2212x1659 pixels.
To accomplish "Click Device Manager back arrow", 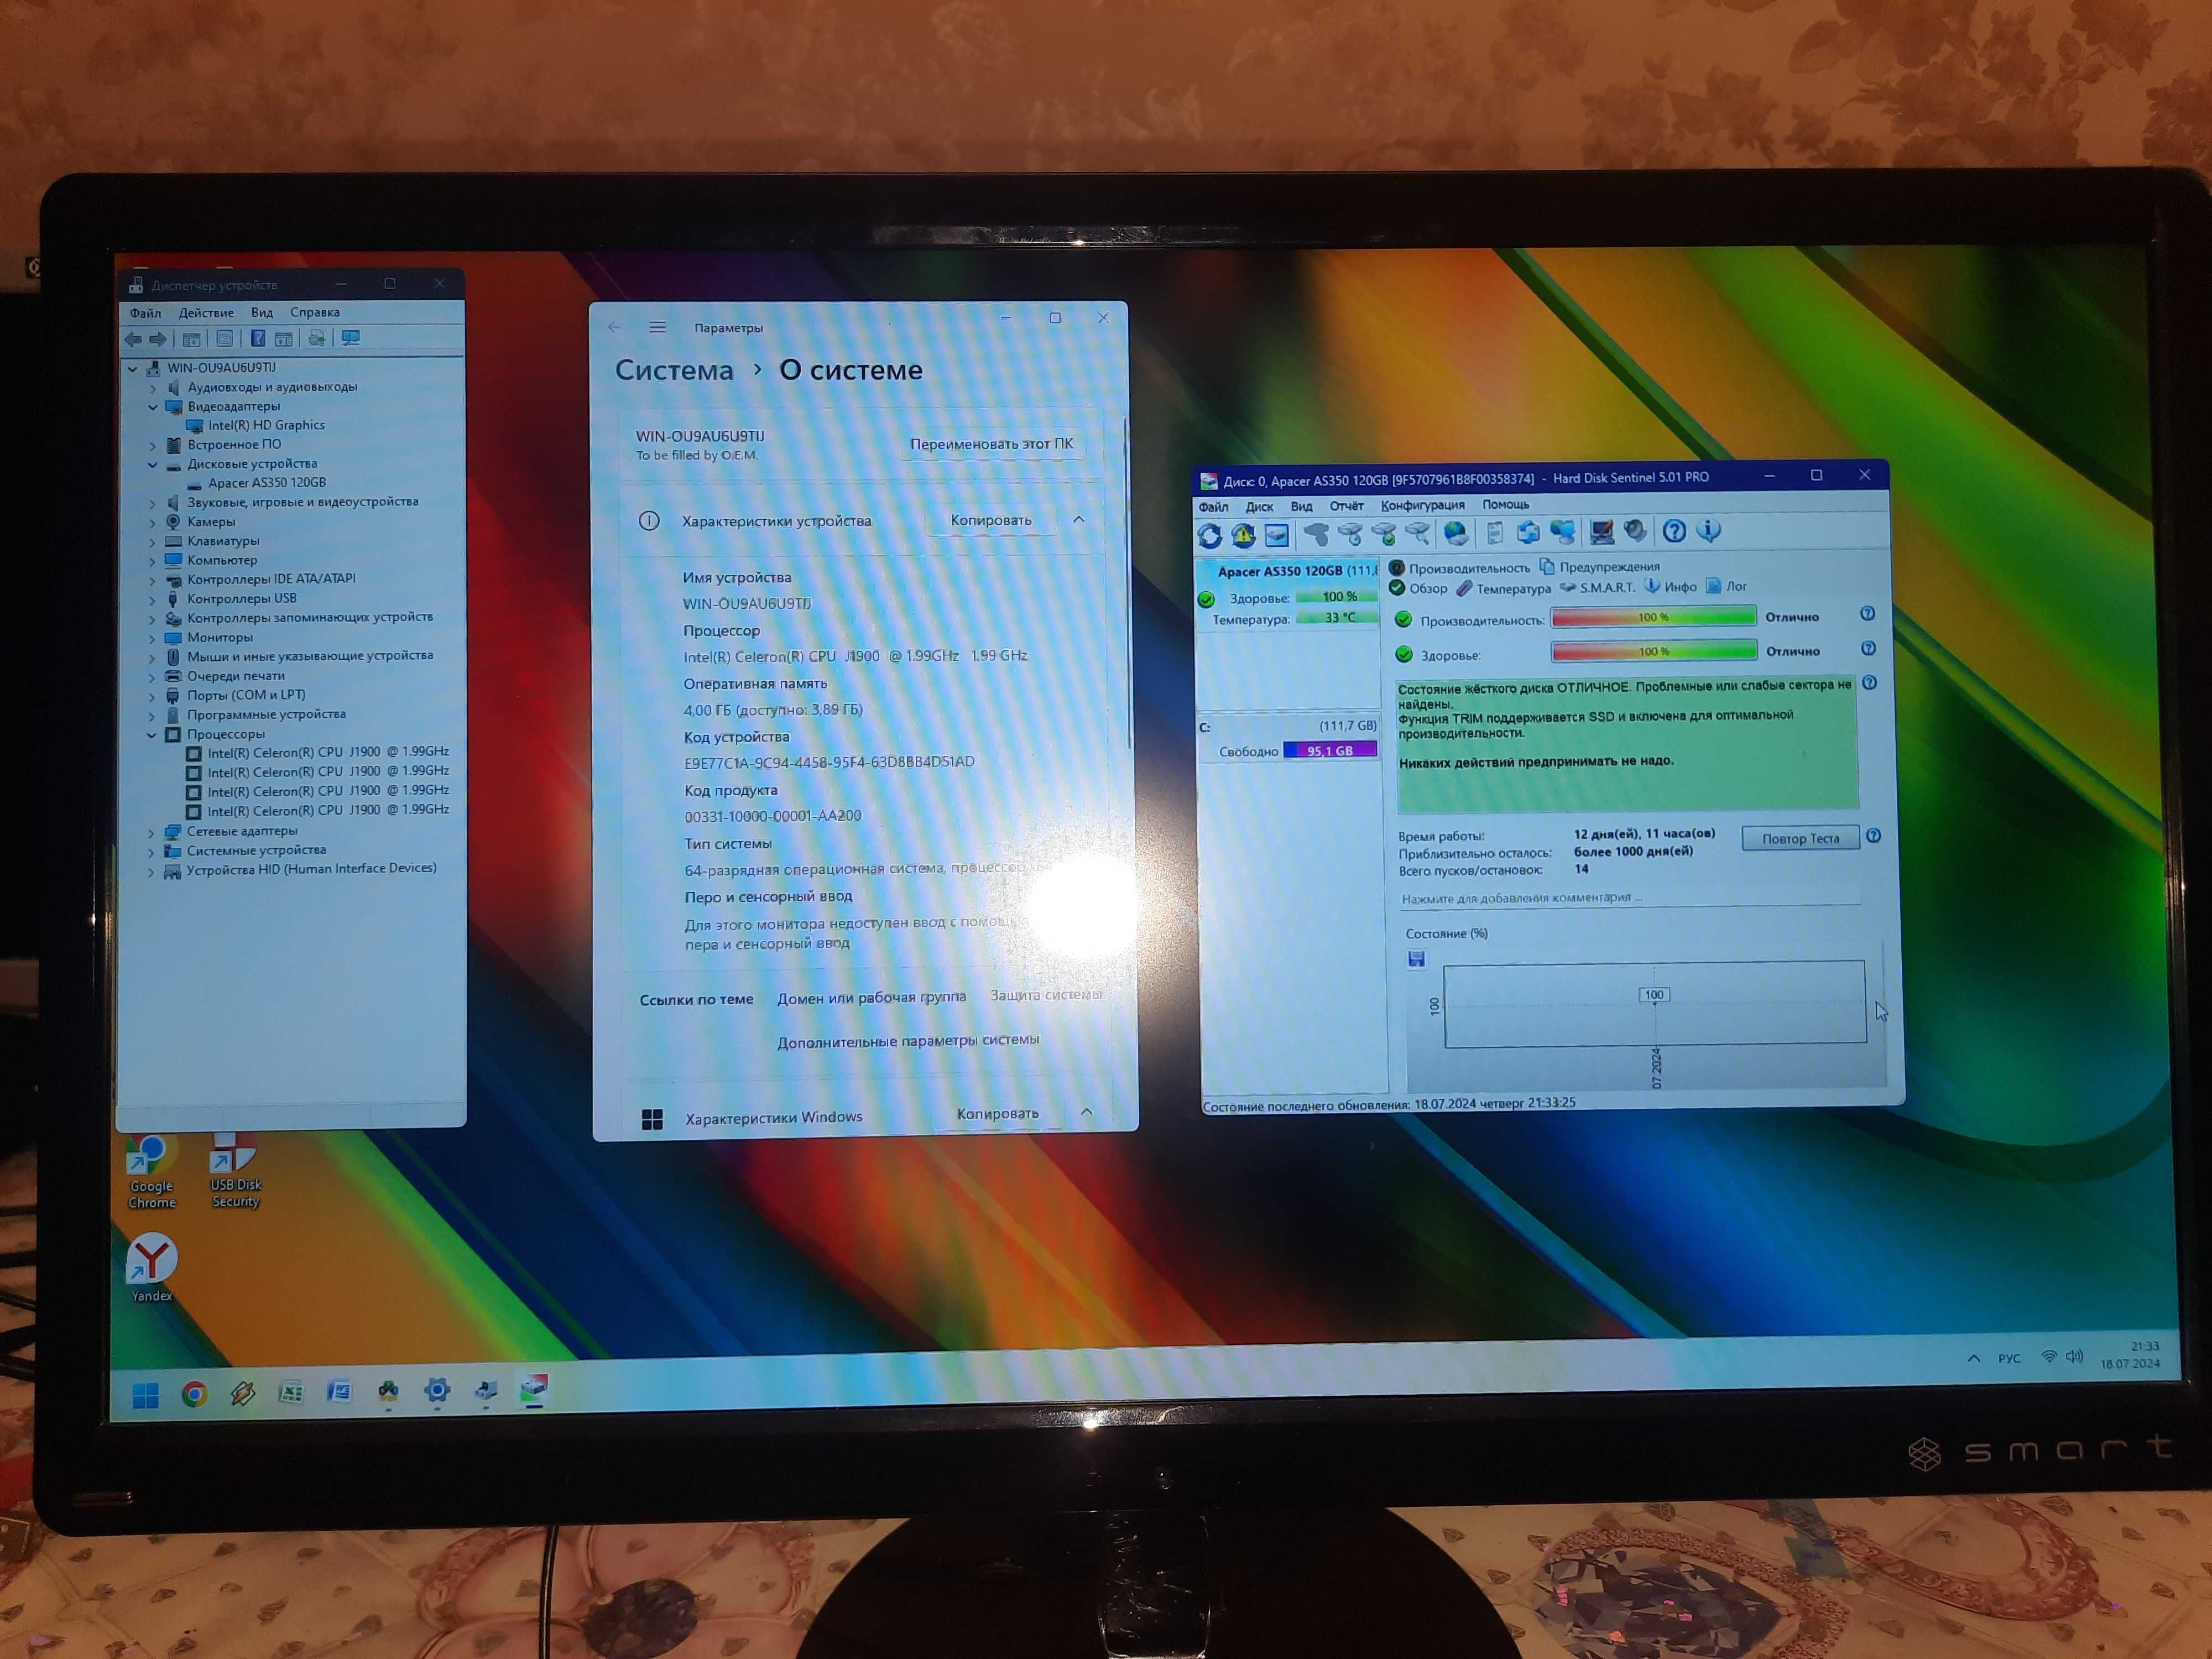I will (132, 339).
